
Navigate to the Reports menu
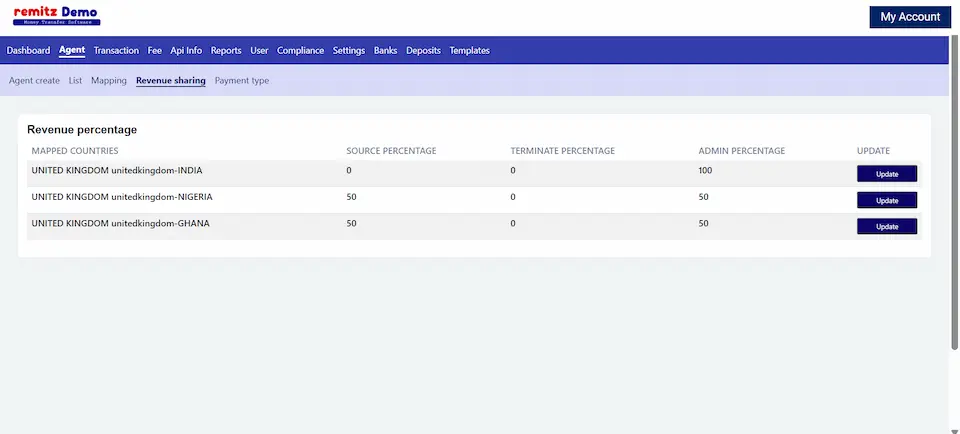pos(226,51)
